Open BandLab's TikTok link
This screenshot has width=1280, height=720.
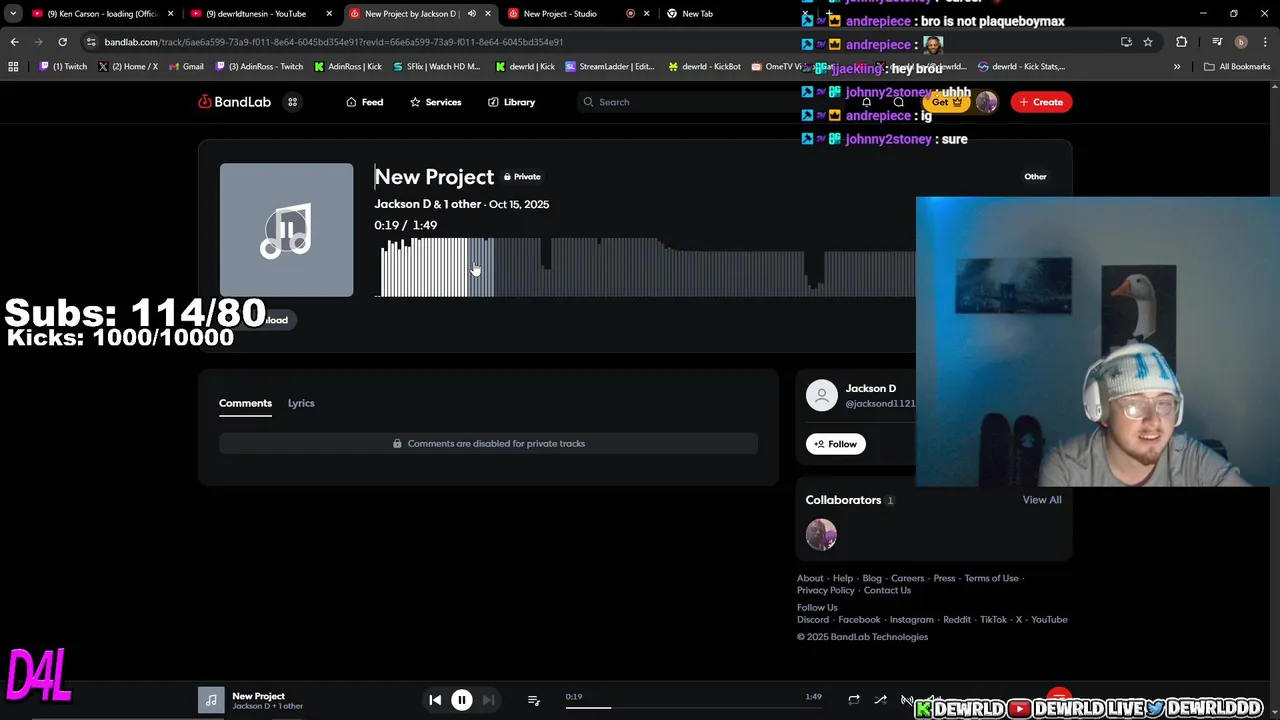click(x=993, y=619)
